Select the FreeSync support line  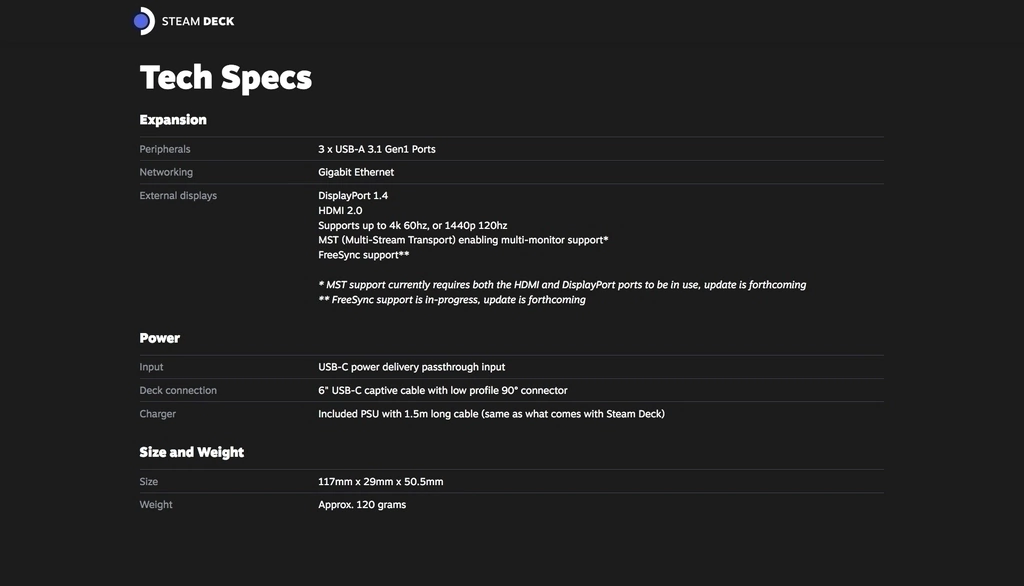[364, 255]
